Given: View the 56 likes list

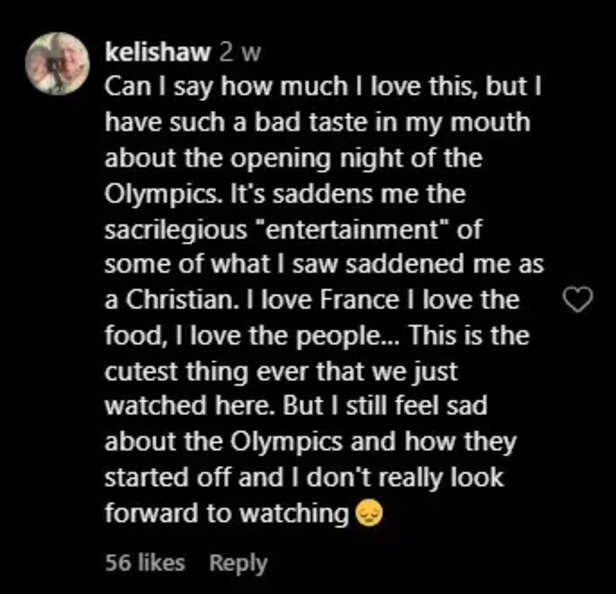Looking at the screenshot, I should click(x=145, y=562).
